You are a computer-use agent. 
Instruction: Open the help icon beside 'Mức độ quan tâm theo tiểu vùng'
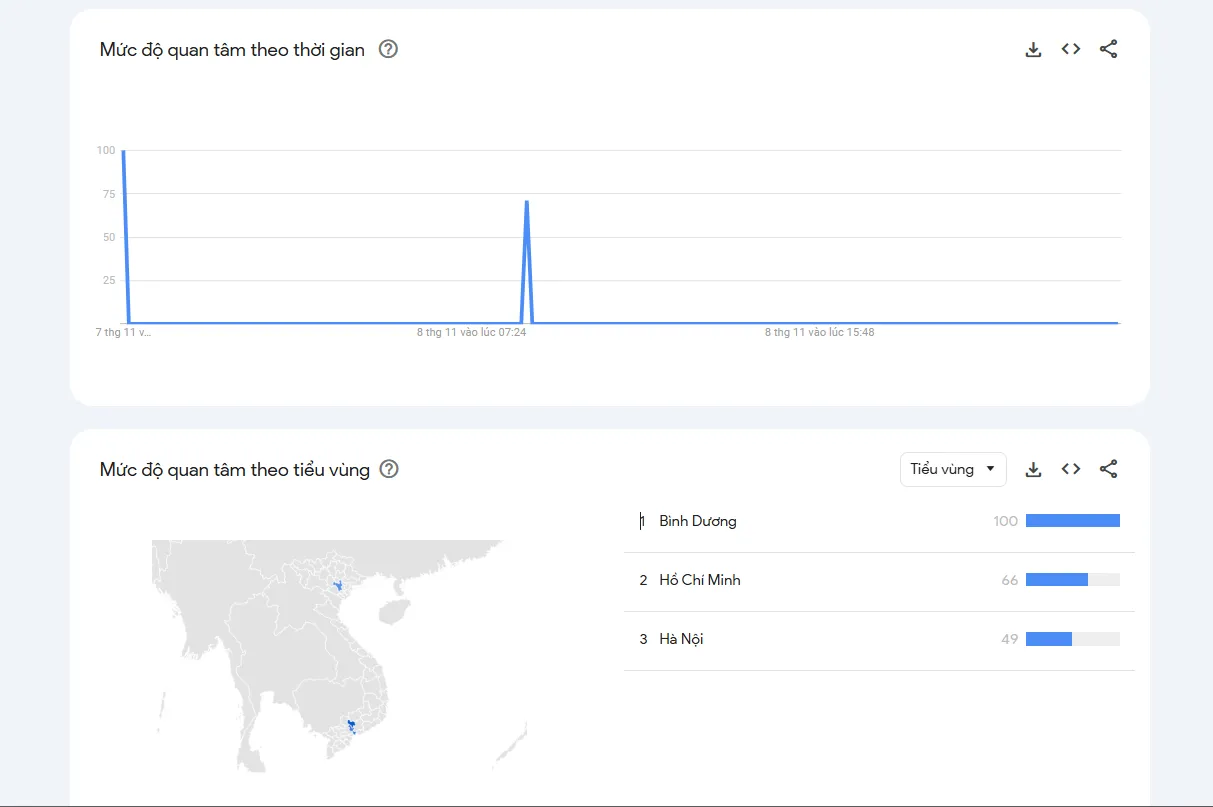[389, 469]
